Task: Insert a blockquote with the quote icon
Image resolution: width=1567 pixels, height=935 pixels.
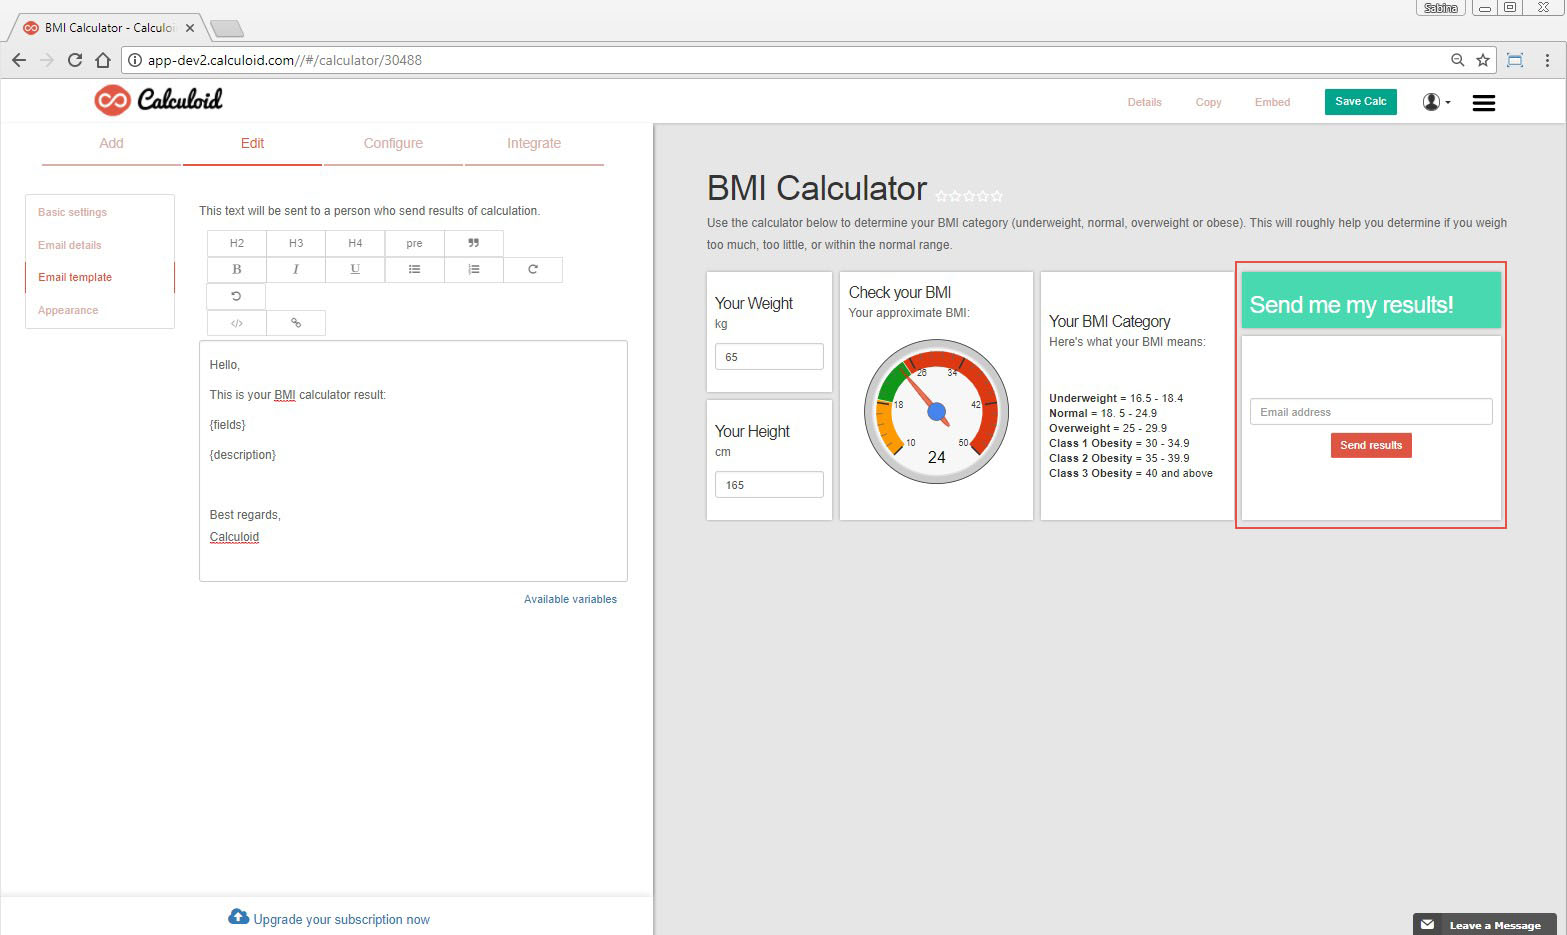Action: tap(473, 243)
